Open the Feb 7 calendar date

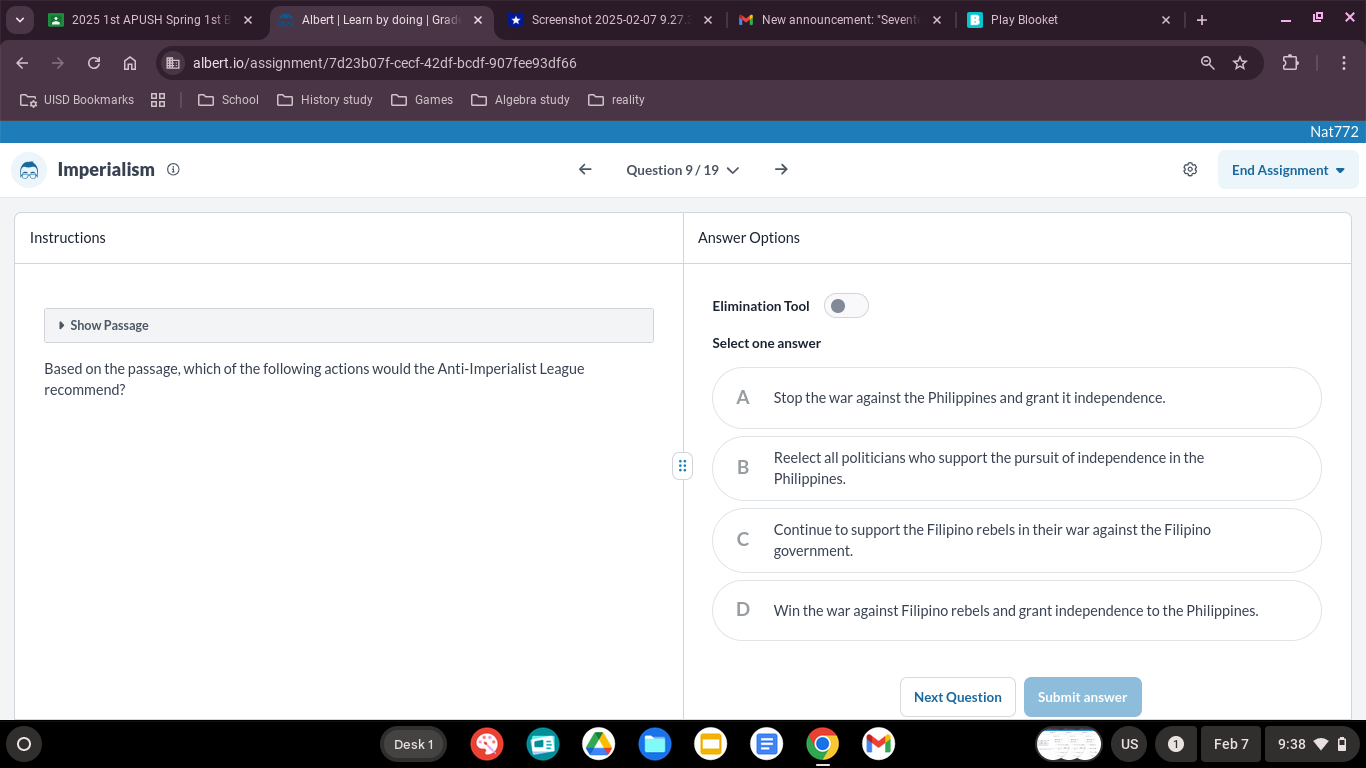pos(1231,744)
